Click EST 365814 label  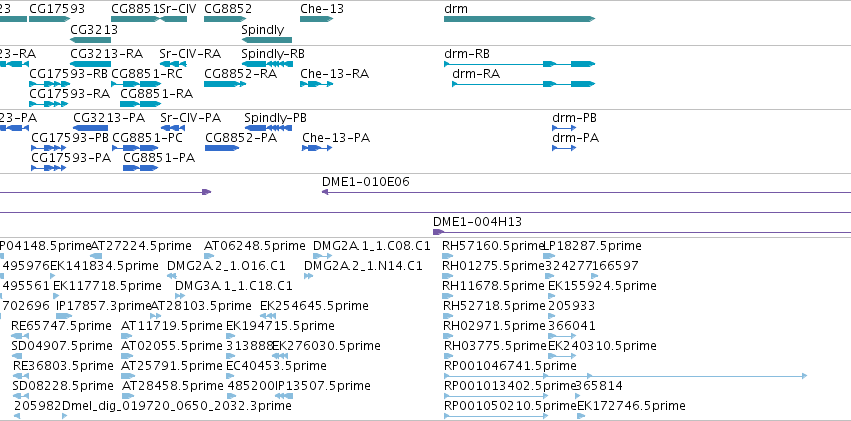(599, 386)
